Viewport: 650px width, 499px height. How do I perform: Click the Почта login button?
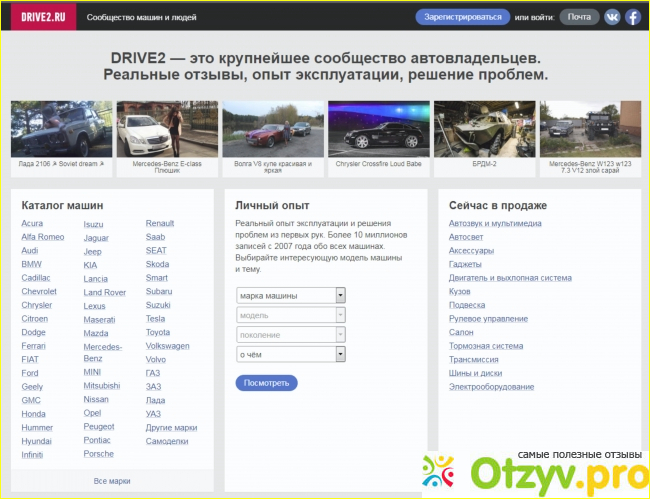coord(579,17)
